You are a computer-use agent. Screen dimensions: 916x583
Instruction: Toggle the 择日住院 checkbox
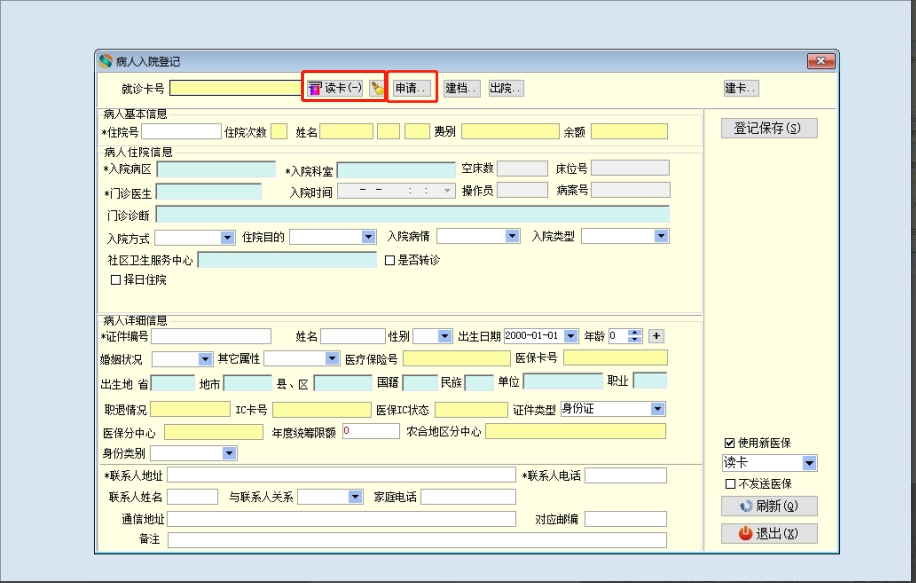tap(116, 280)
